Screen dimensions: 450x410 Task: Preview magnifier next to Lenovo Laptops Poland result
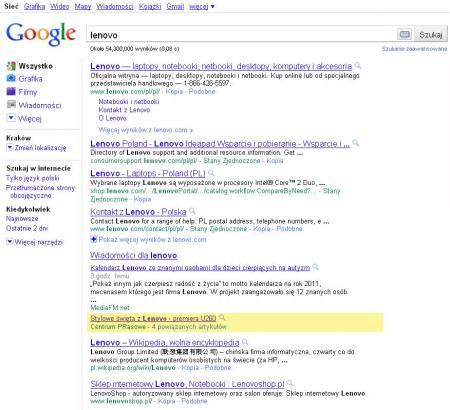(211, 173)
